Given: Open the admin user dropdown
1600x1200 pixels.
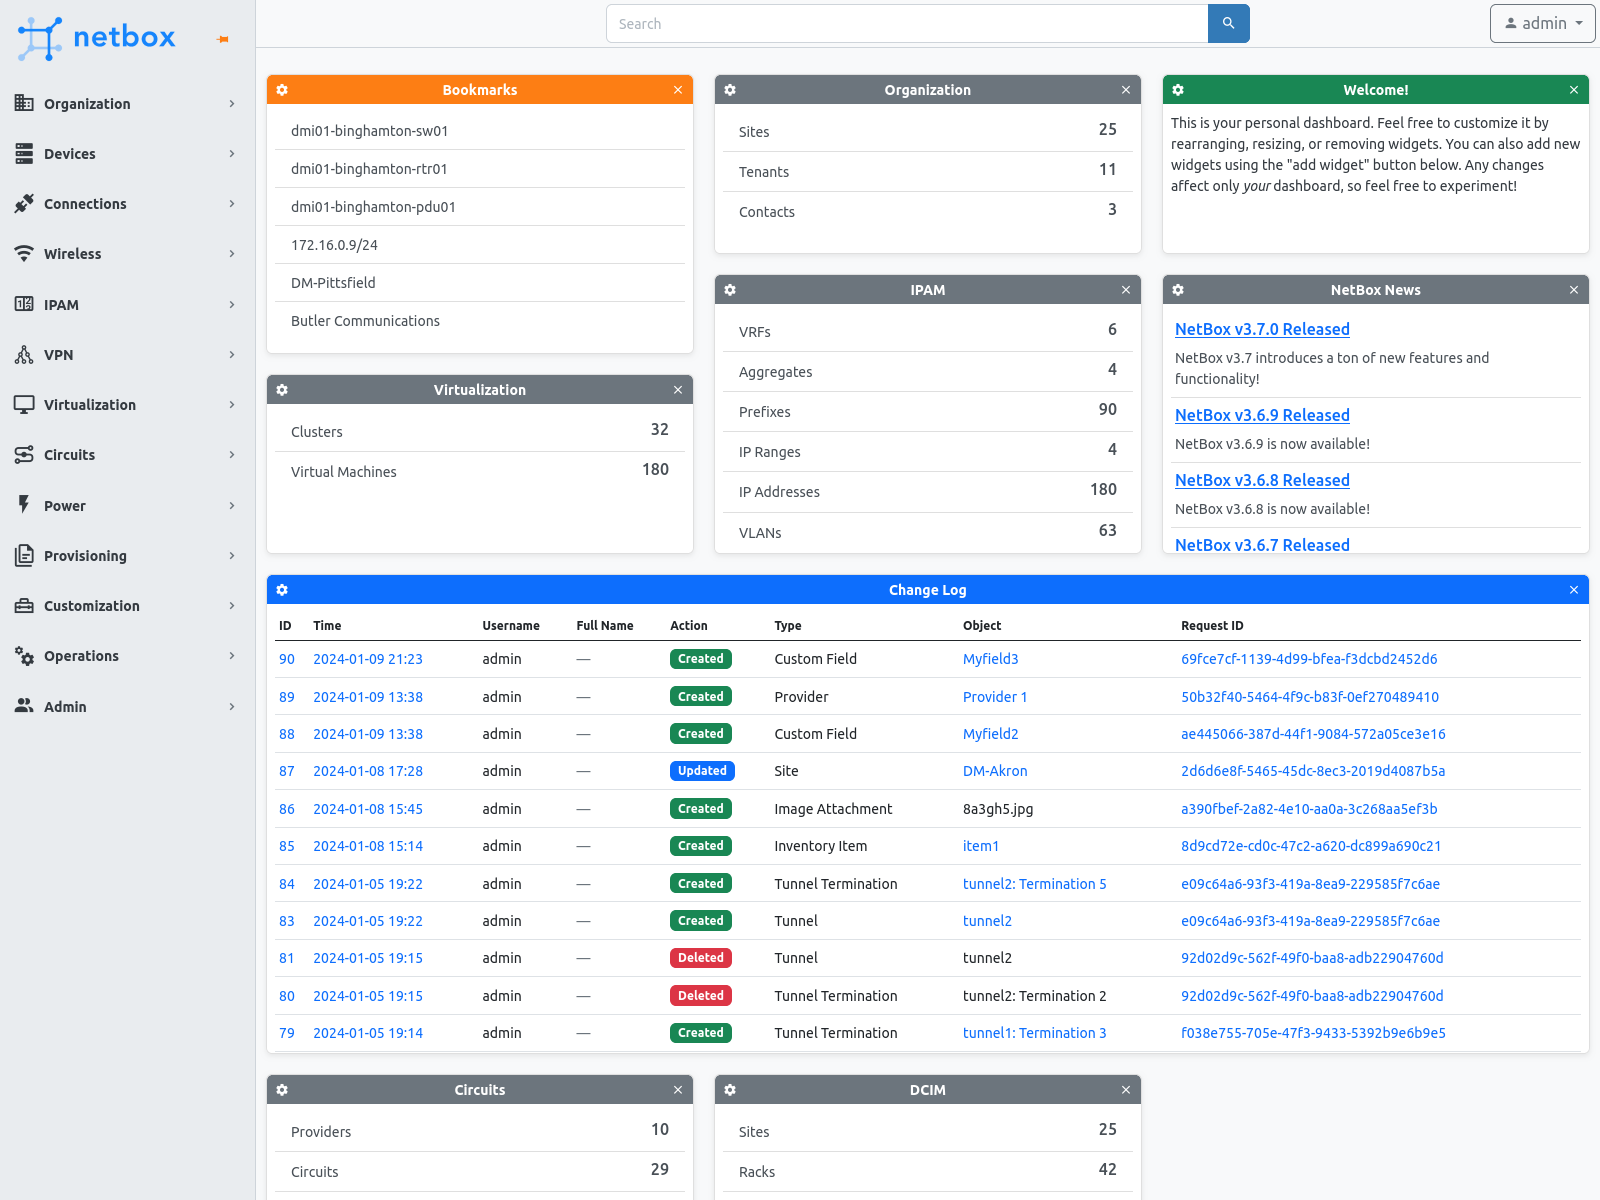Looking at the screenshot, I should tap(1542, 23).
